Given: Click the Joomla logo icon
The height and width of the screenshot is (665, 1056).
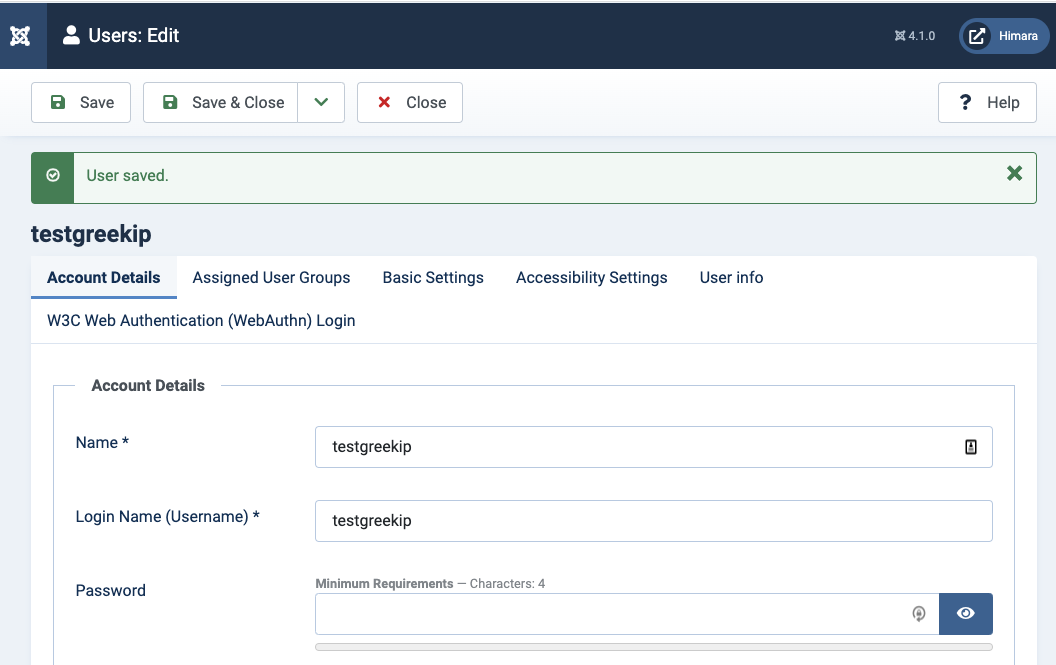Looking at the screenshot, I should [x=20, y=36].
